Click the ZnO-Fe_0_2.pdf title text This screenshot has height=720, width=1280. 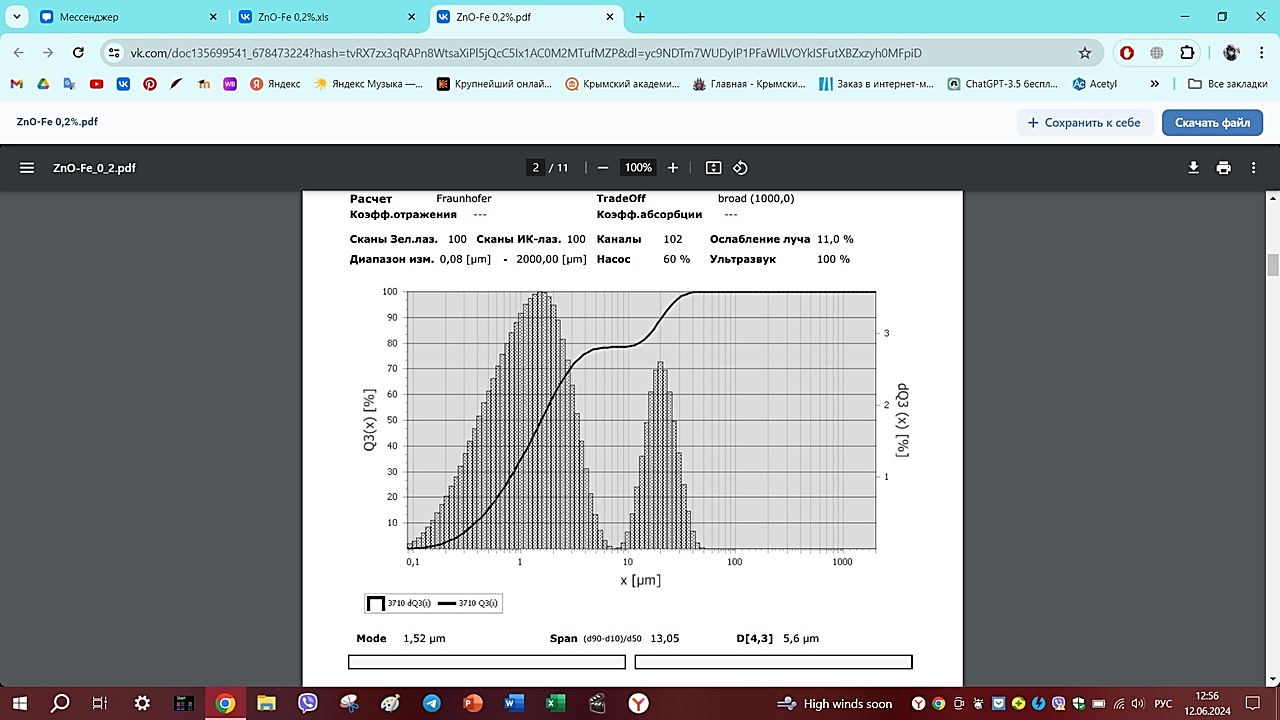pyautogui.click(x=94, y=168)
